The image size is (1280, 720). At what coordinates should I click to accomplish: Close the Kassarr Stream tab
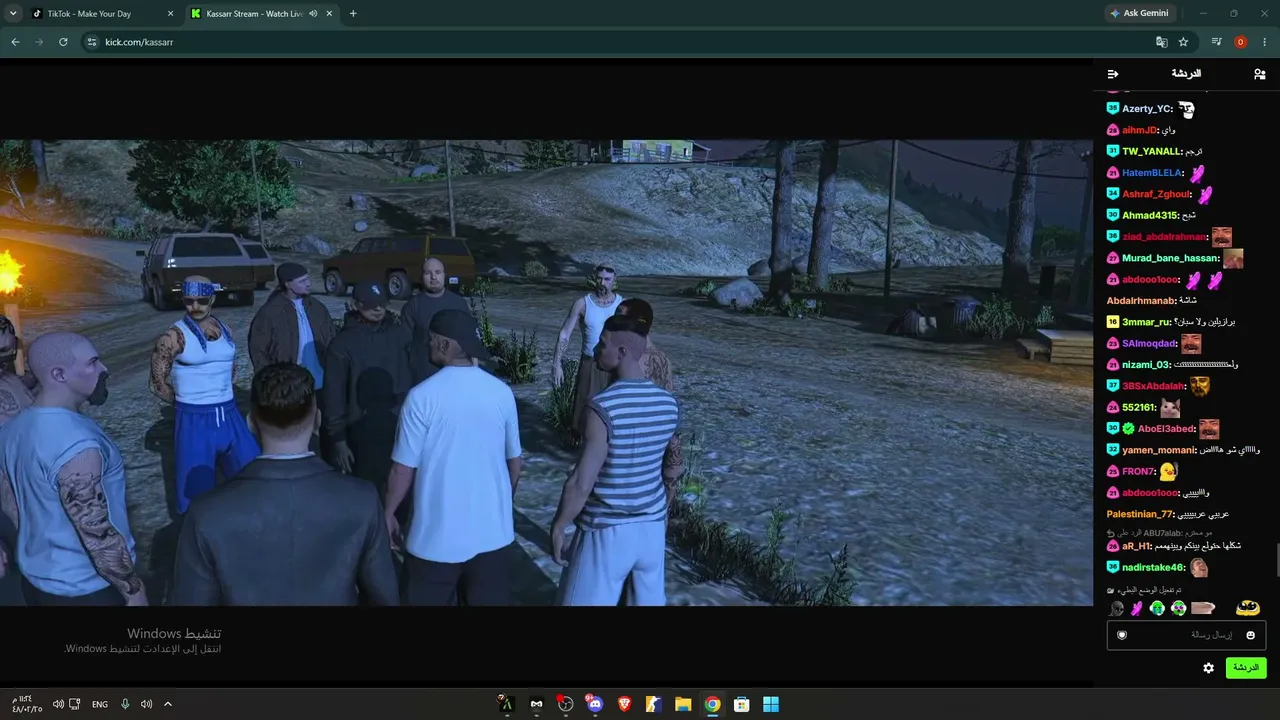(331, 14)
